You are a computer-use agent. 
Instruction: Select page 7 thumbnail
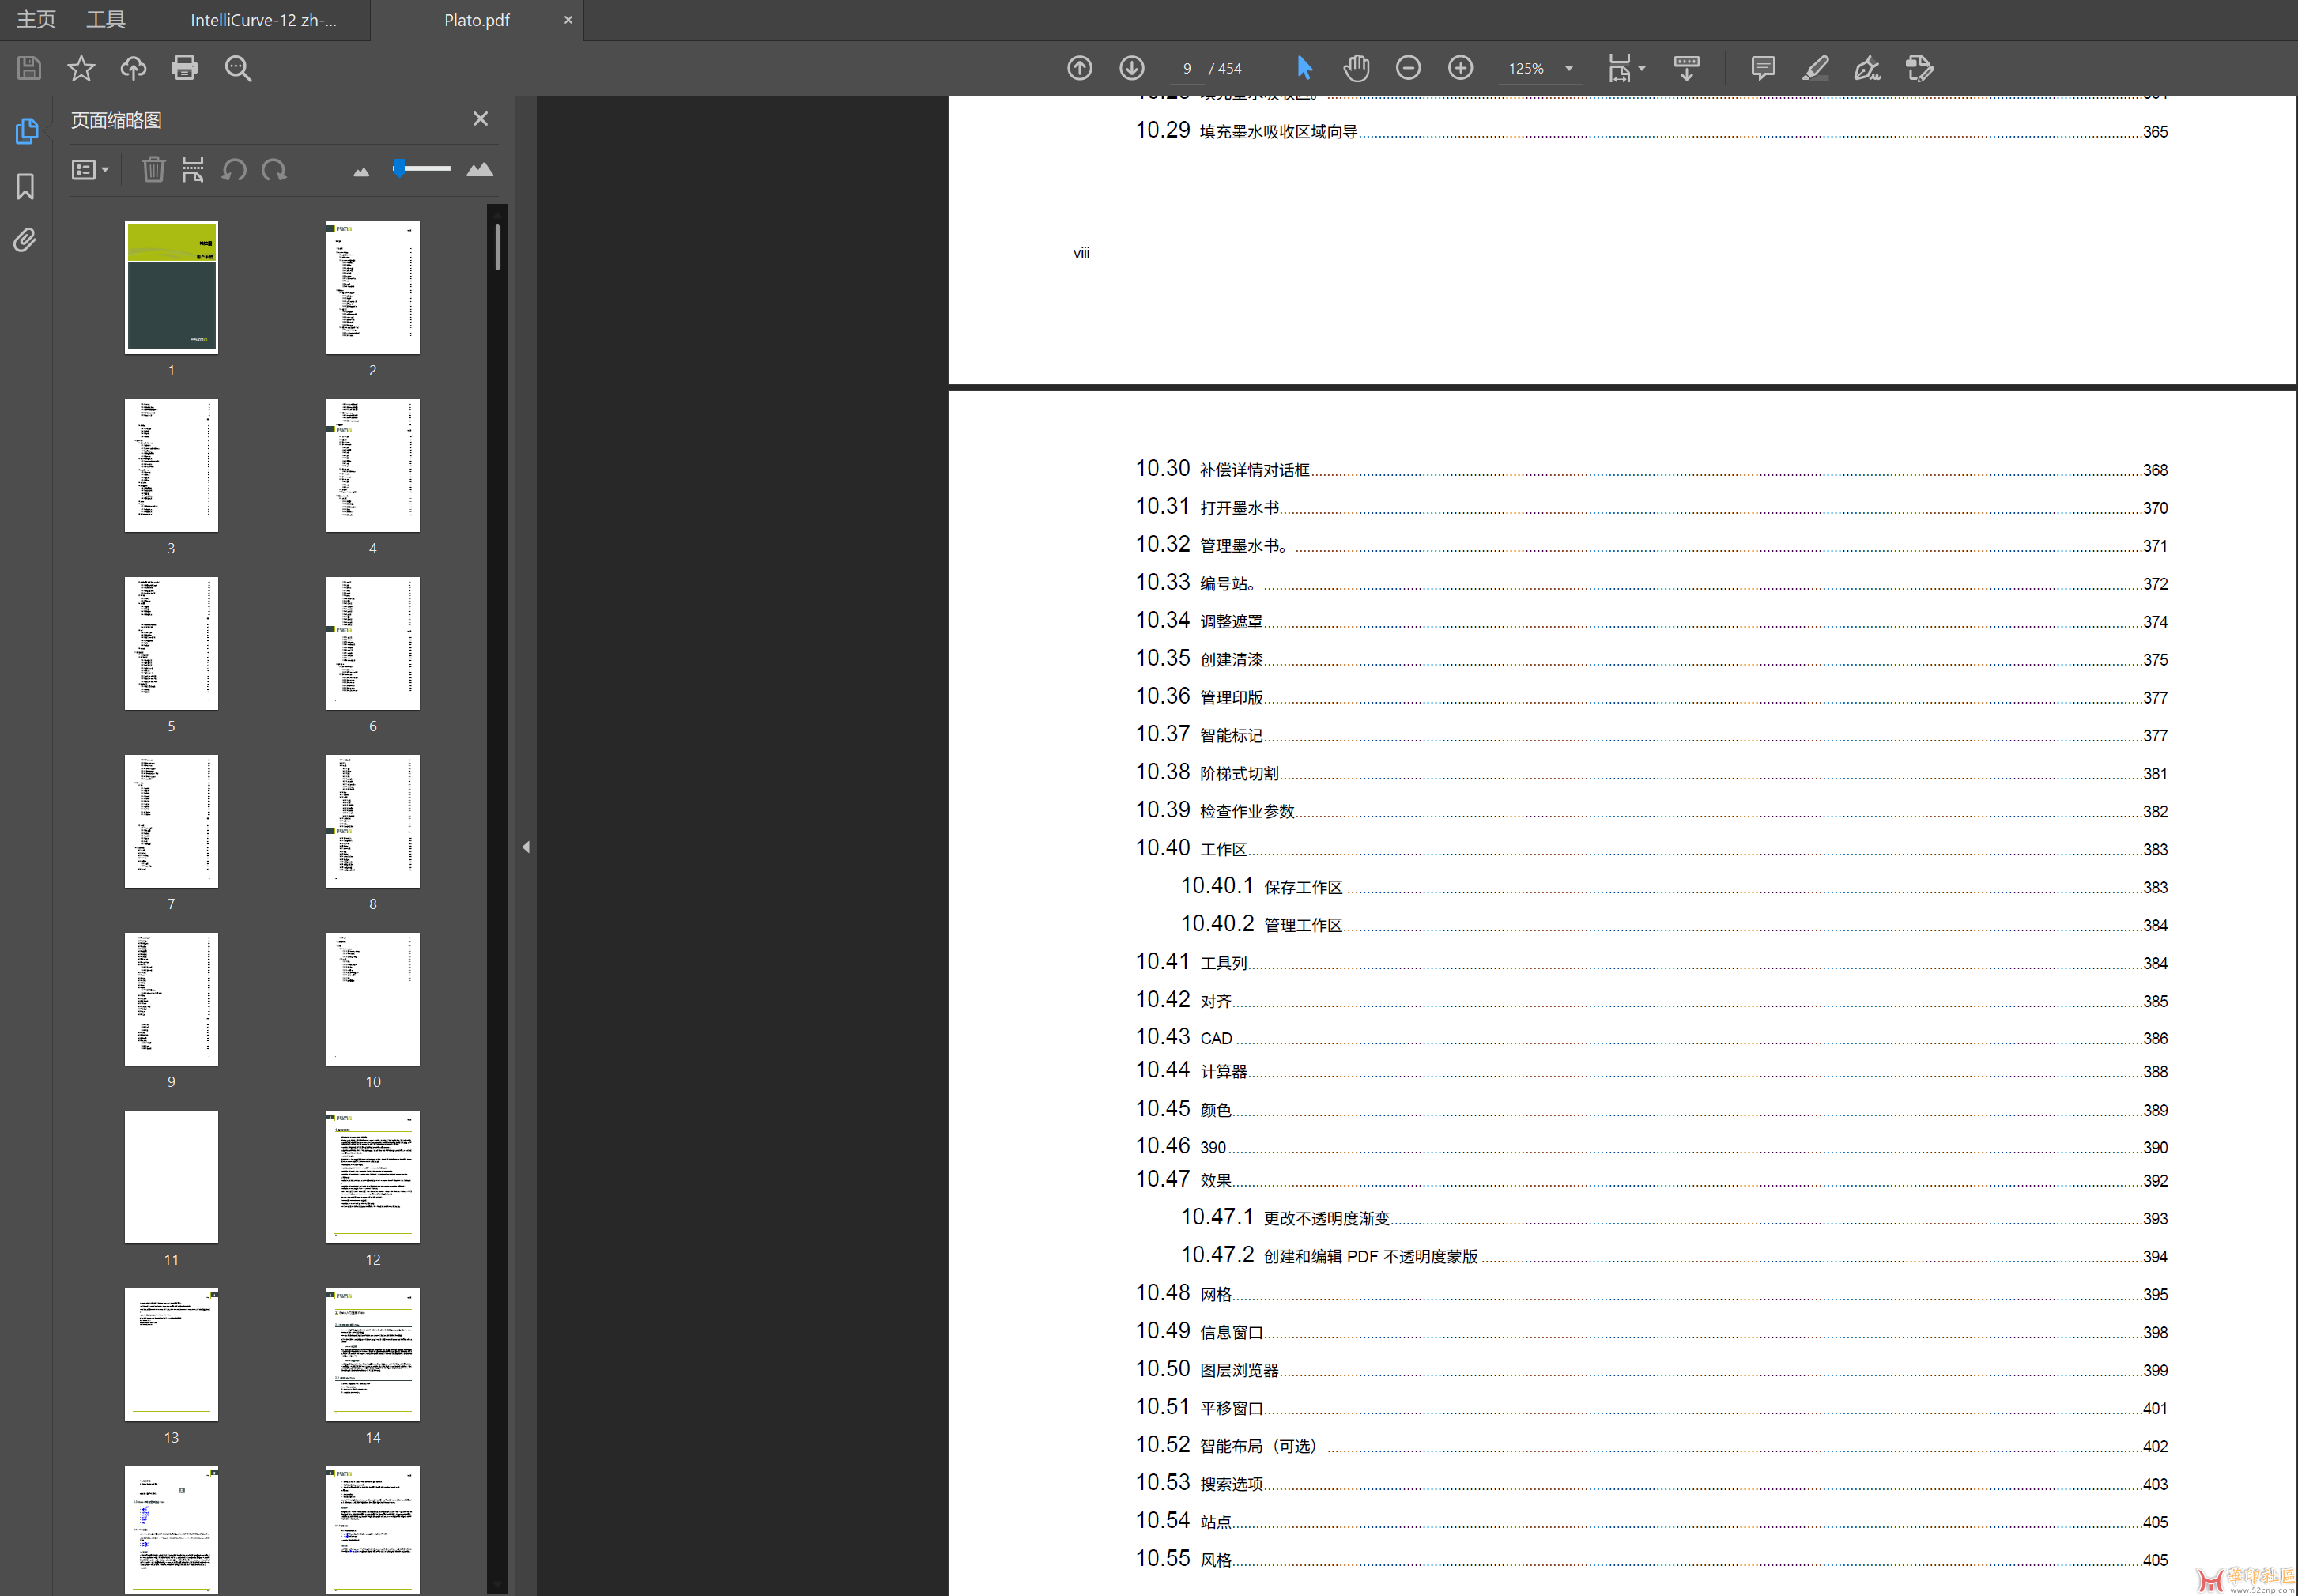pos(171,821)
